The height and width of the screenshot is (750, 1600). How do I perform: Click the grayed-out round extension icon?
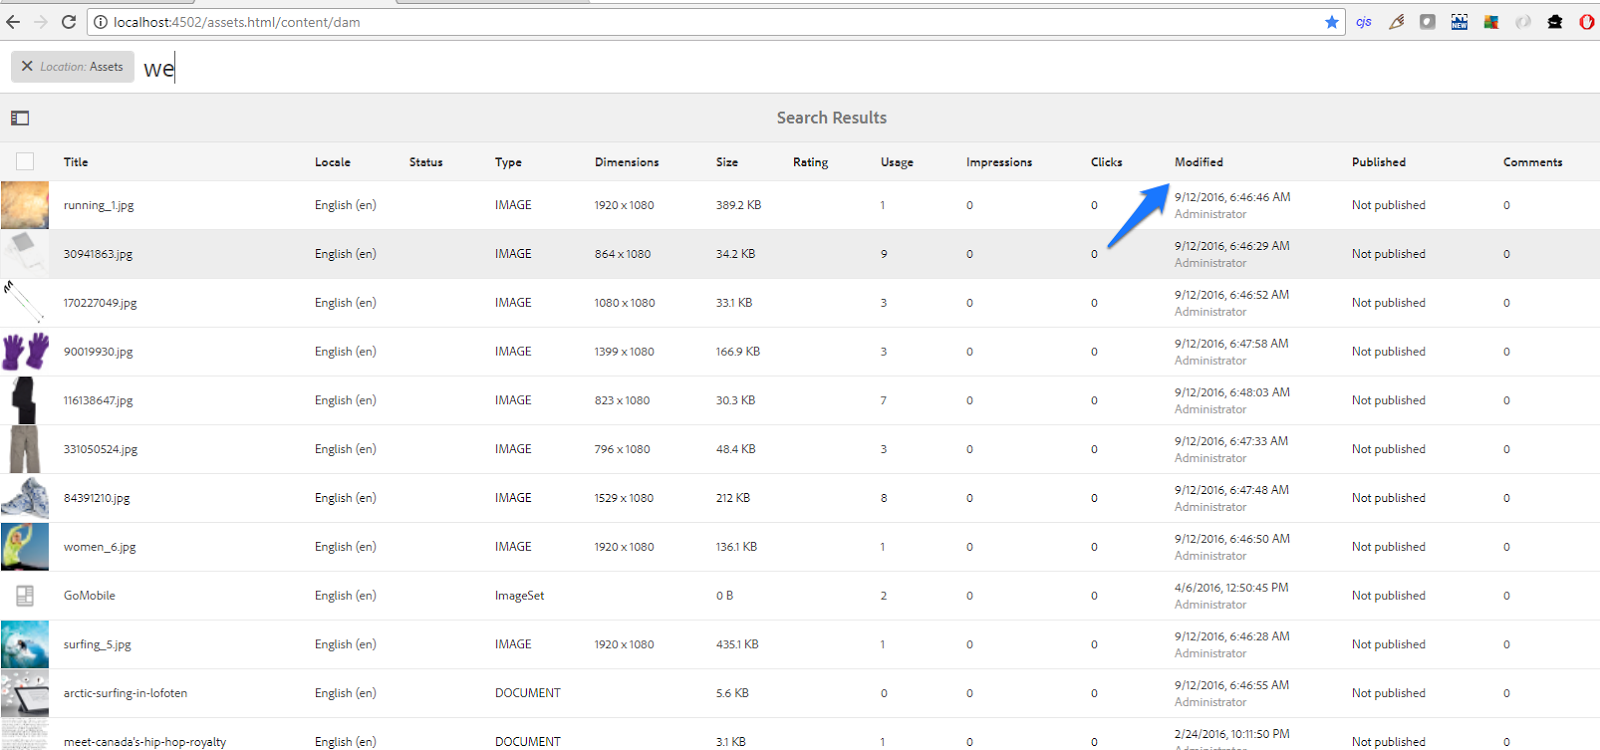point(1523,22)
